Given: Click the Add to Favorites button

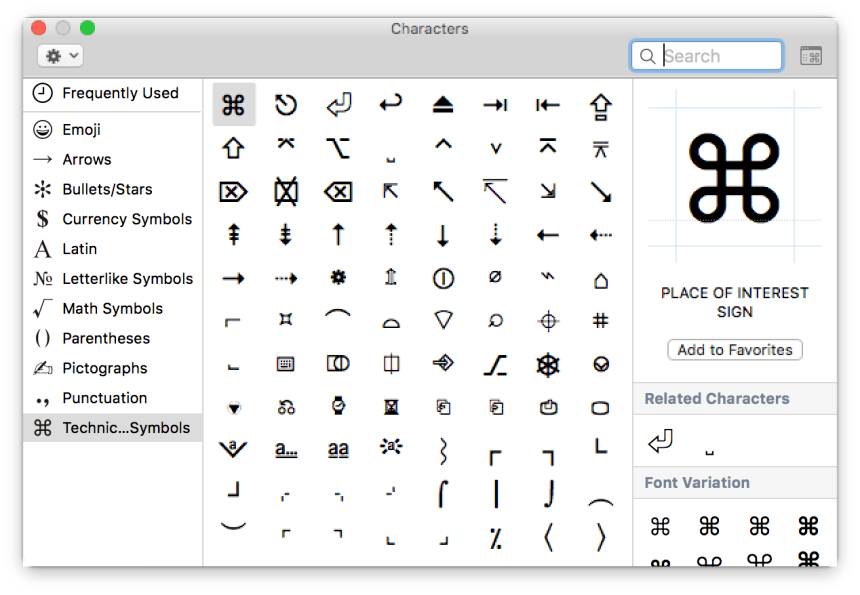Looking at the screenshot, I should point(735,350).
